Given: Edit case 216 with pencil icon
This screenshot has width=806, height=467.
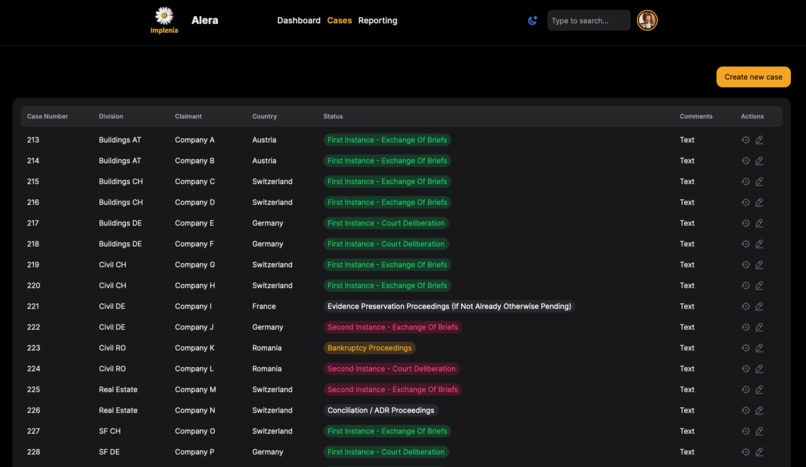Looking at the screenshot, I should coord(759,202).
